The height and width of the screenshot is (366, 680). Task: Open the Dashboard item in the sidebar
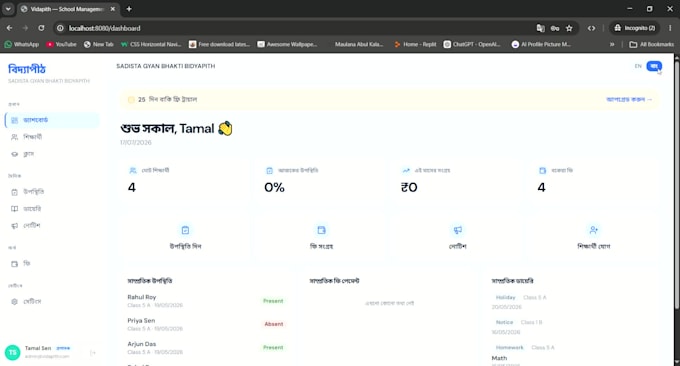52,120
